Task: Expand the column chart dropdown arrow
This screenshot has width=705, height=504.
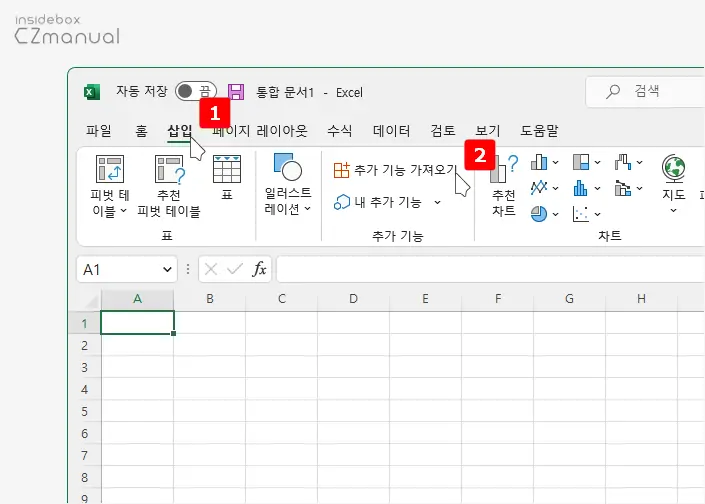Action: [x=556, y=162]
